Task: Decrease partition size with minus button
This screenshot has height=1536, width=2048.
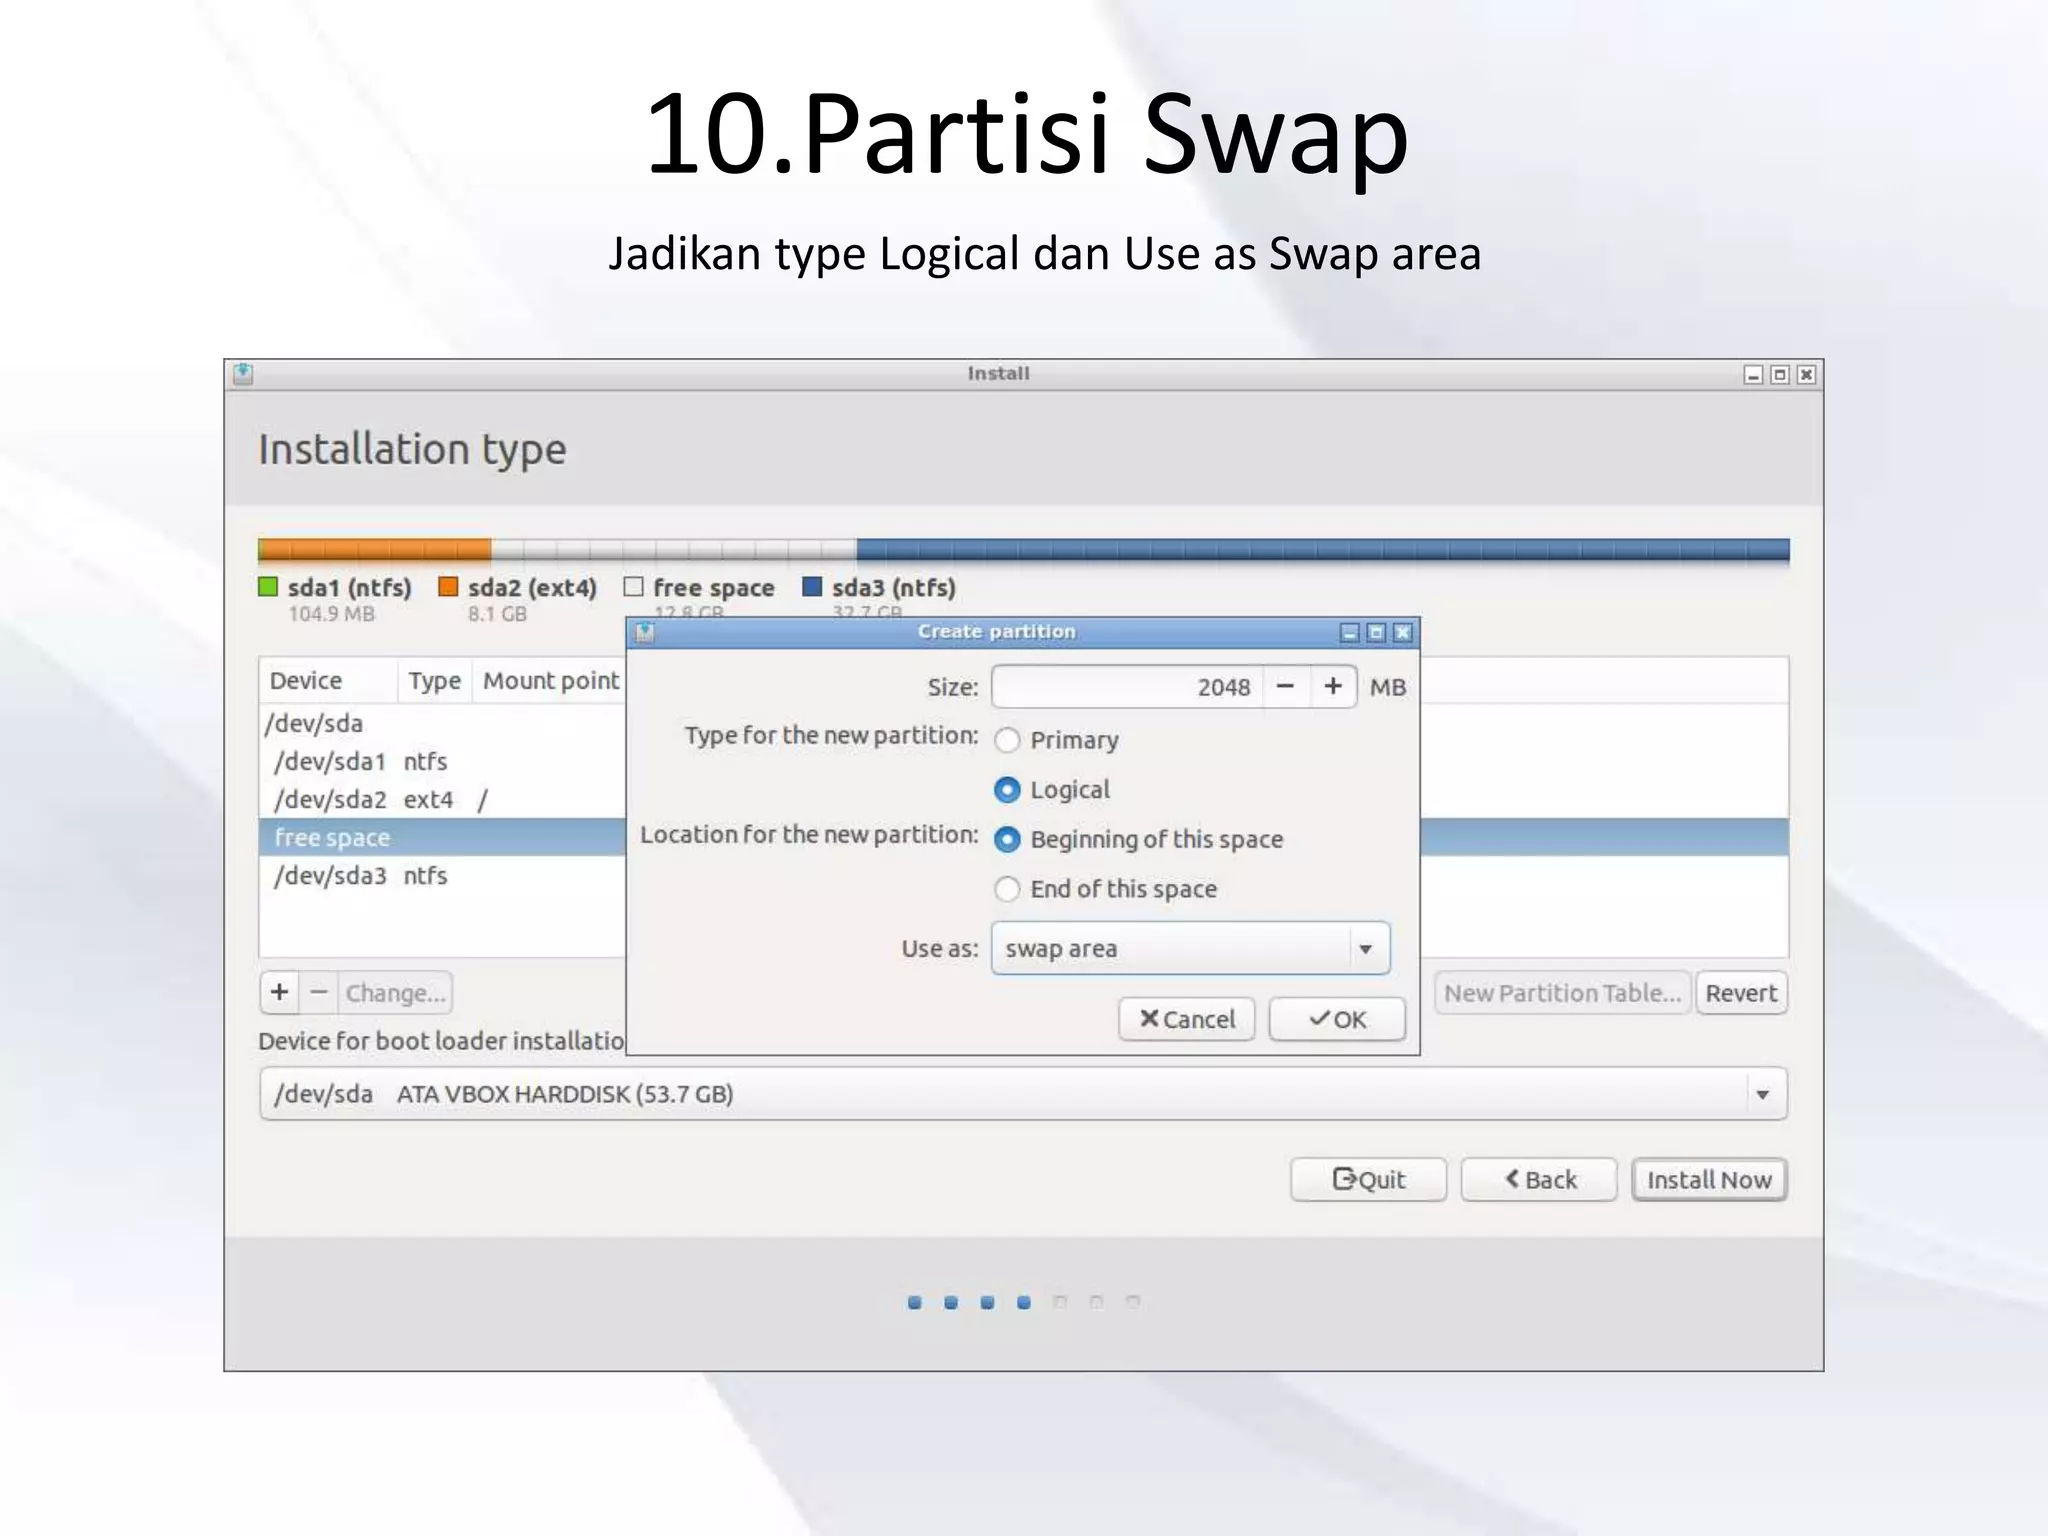Action: [x=1286, y=687]
